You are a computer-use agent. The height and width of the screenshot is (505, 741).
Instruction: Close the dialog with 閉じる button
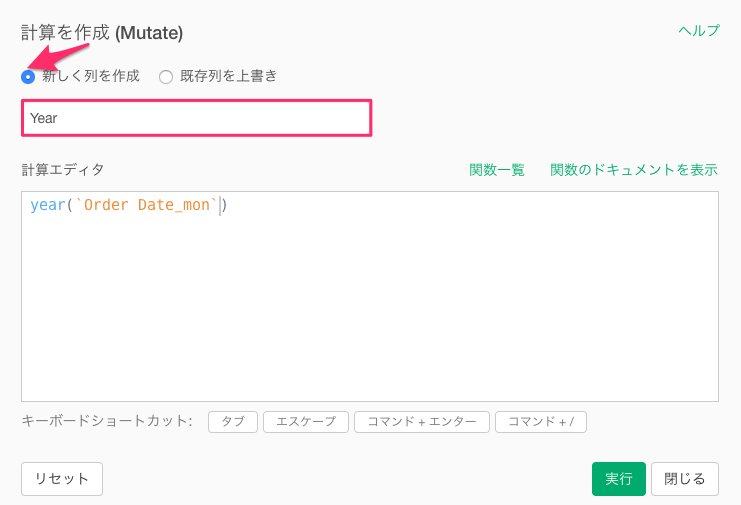pos(685,479)
